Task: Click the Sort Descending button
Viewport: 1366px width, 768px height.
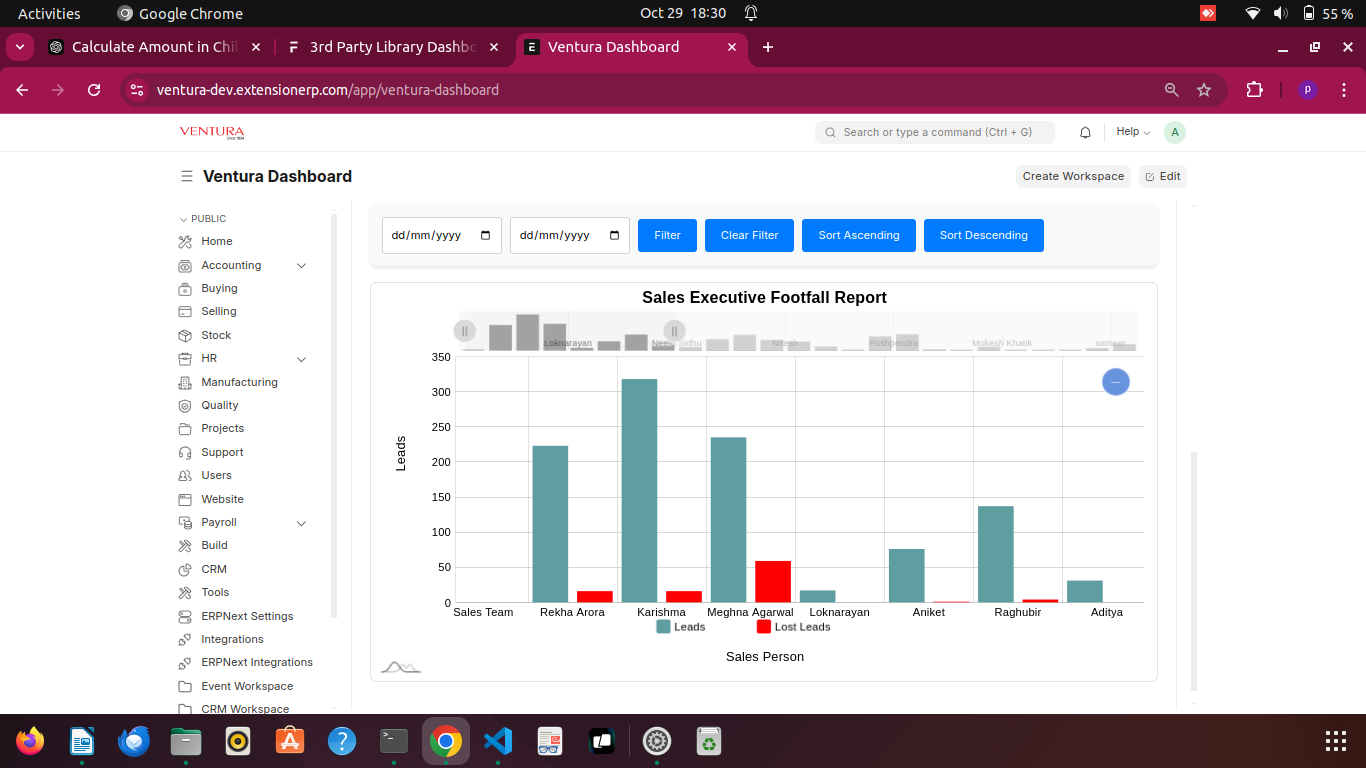Action: pos(984,235)
